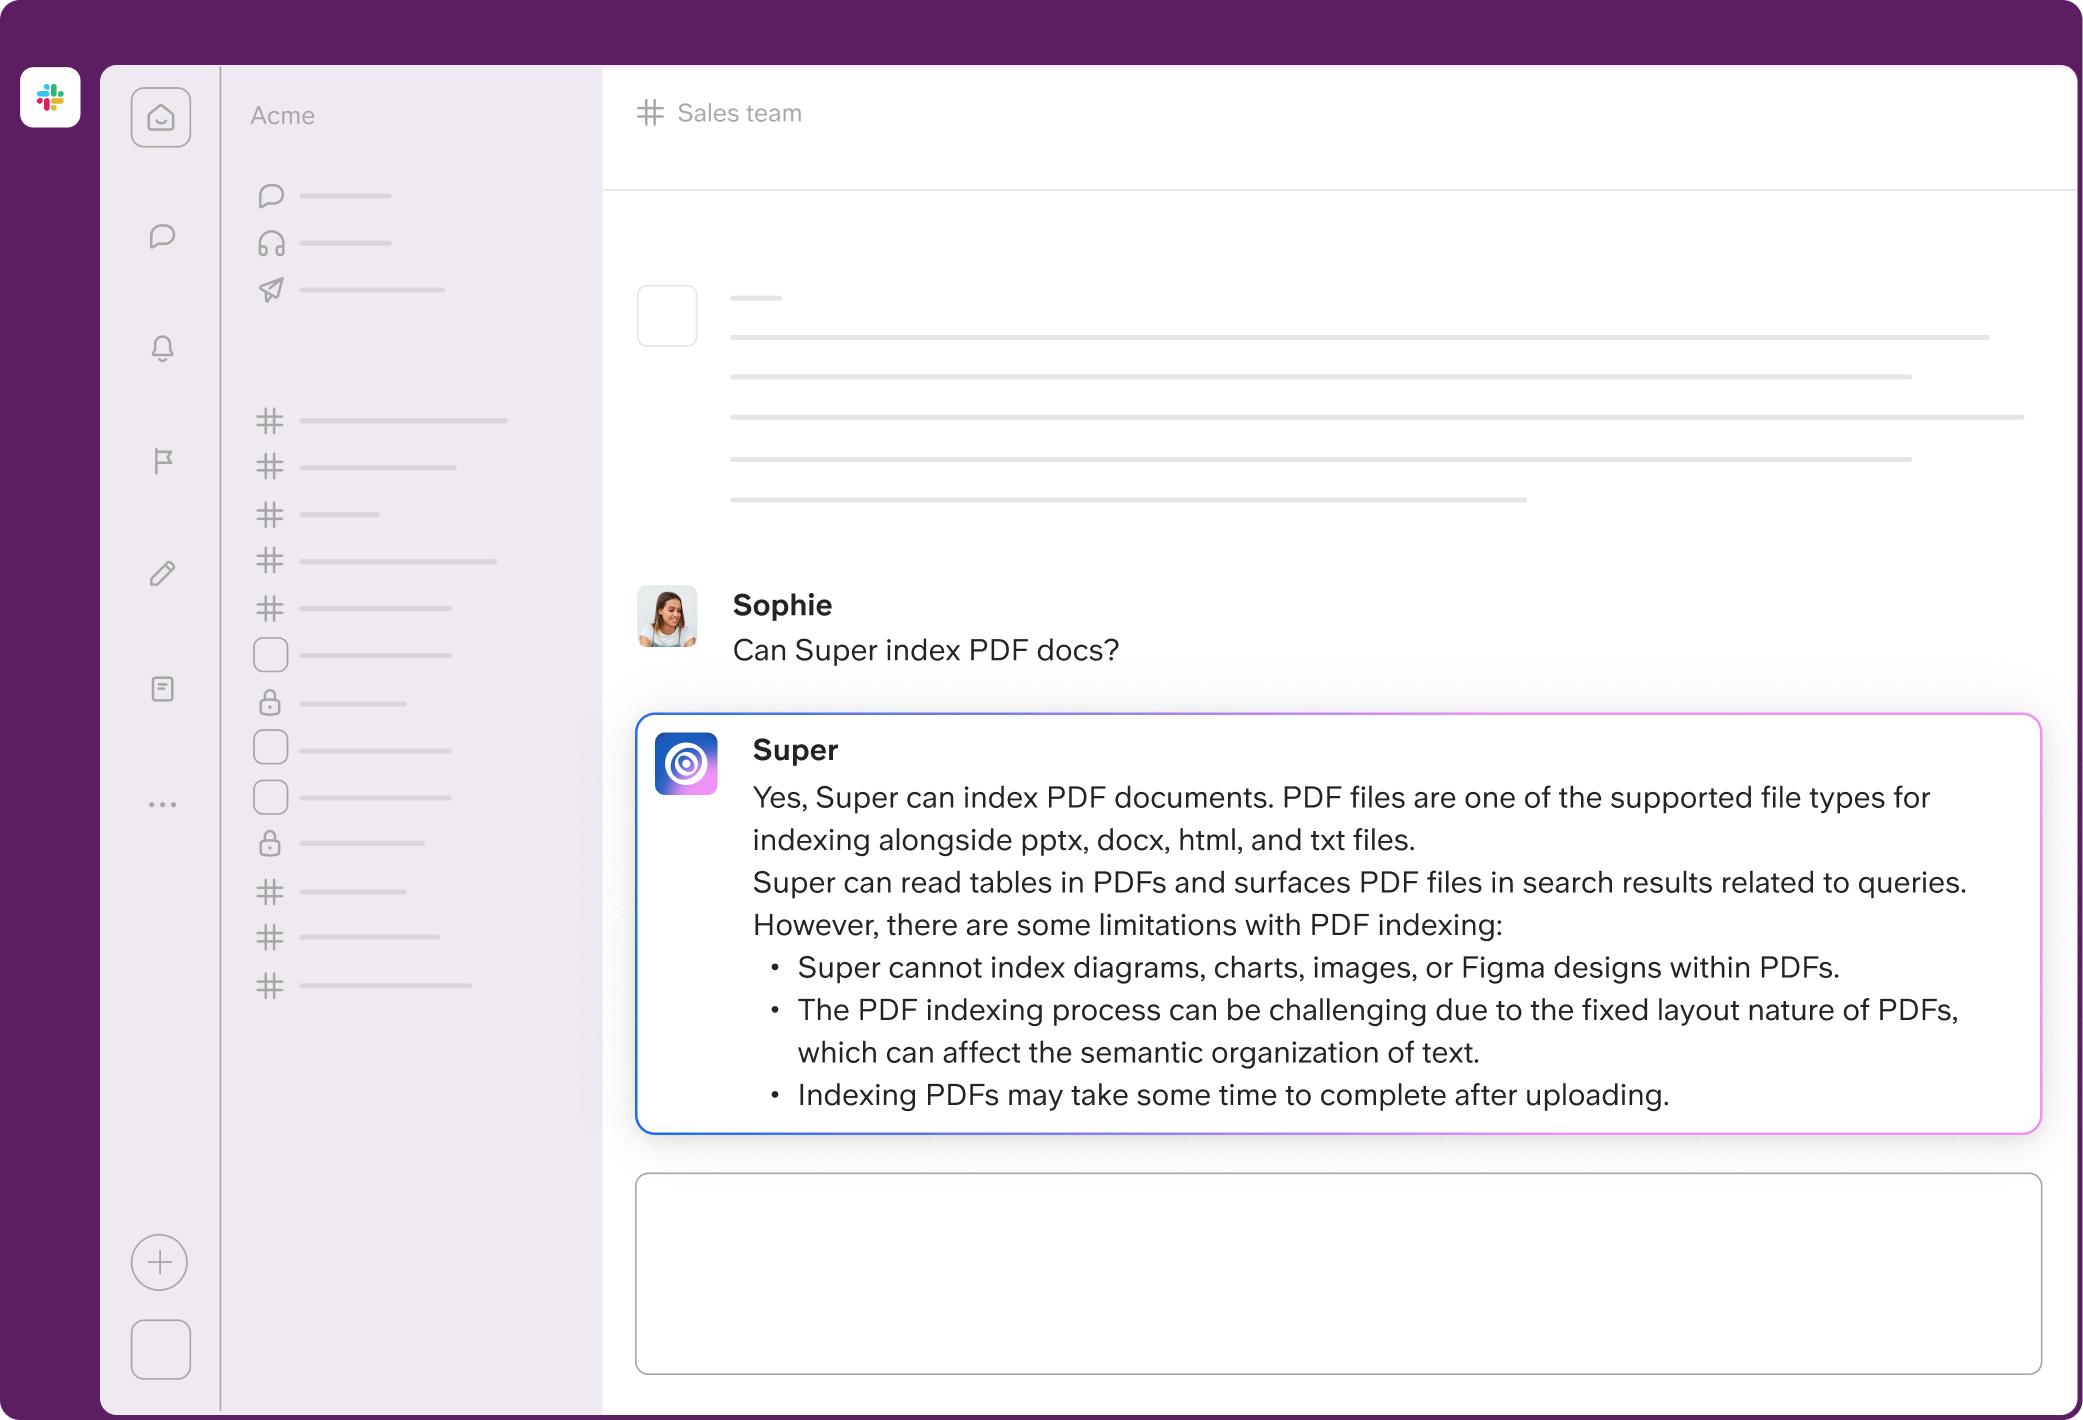
Task: Click the Super sender name
Action: tap(795, 750)
